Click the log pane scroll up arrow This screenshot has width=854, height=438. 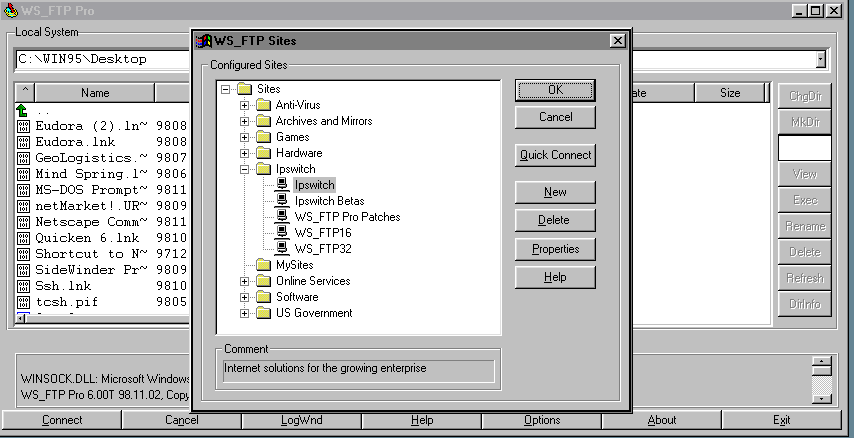[821, 361]
